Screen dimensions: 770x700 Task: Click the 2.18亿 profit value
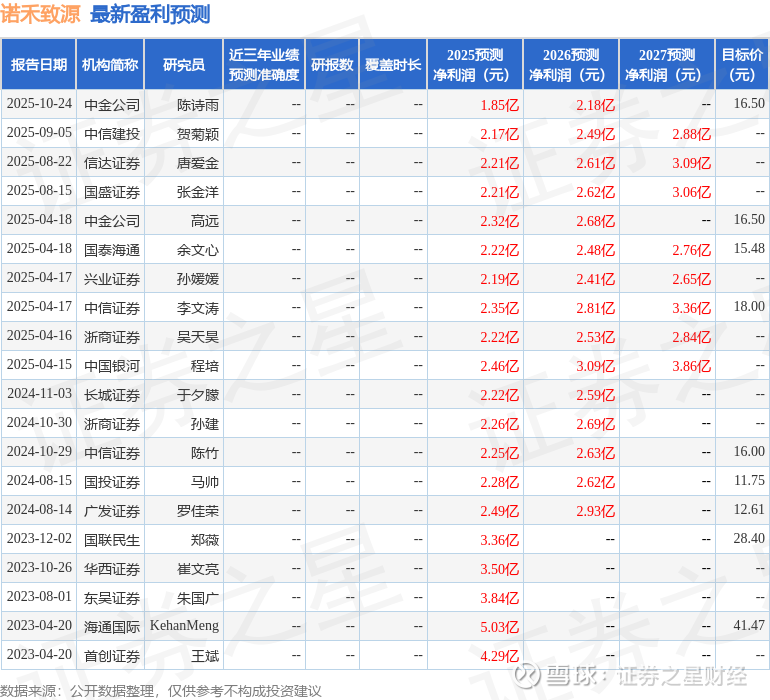(x=596, y=105)
